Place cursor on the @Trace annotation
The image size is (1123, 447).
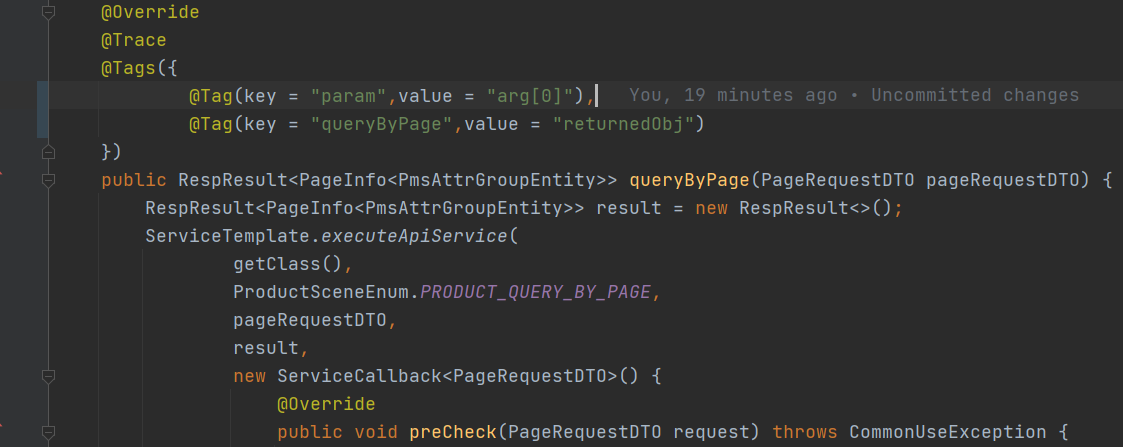(x=133, y=41)
